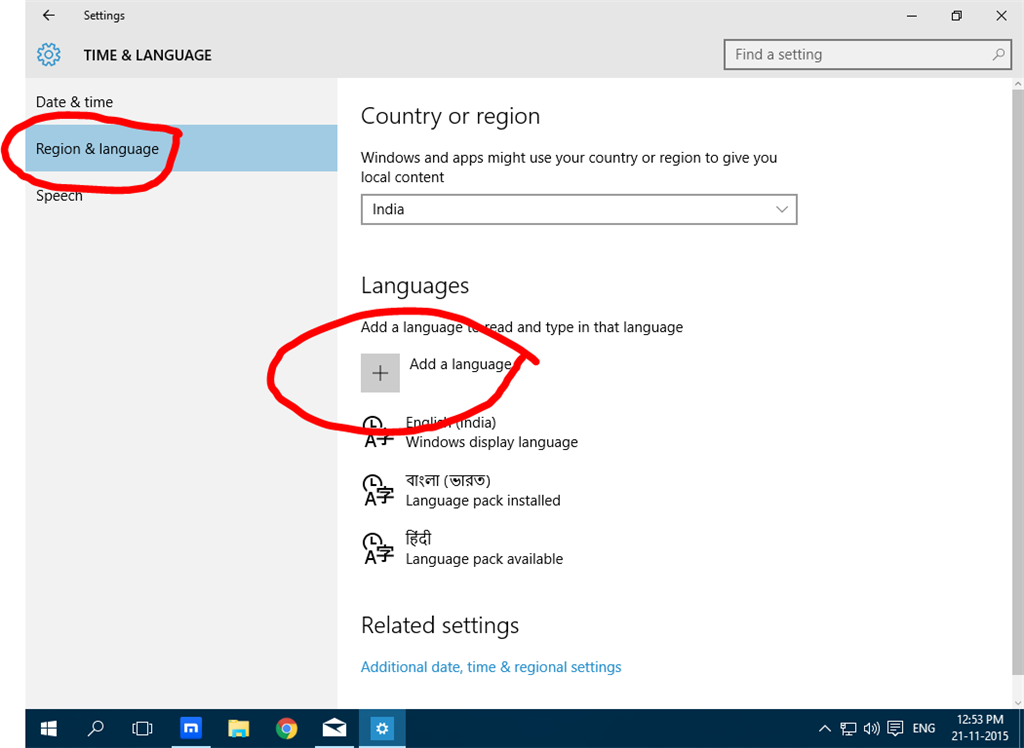Open Google Chrome from the taskbar
This screenshot has width=1024, height=748.
click(x=287, y=728)
